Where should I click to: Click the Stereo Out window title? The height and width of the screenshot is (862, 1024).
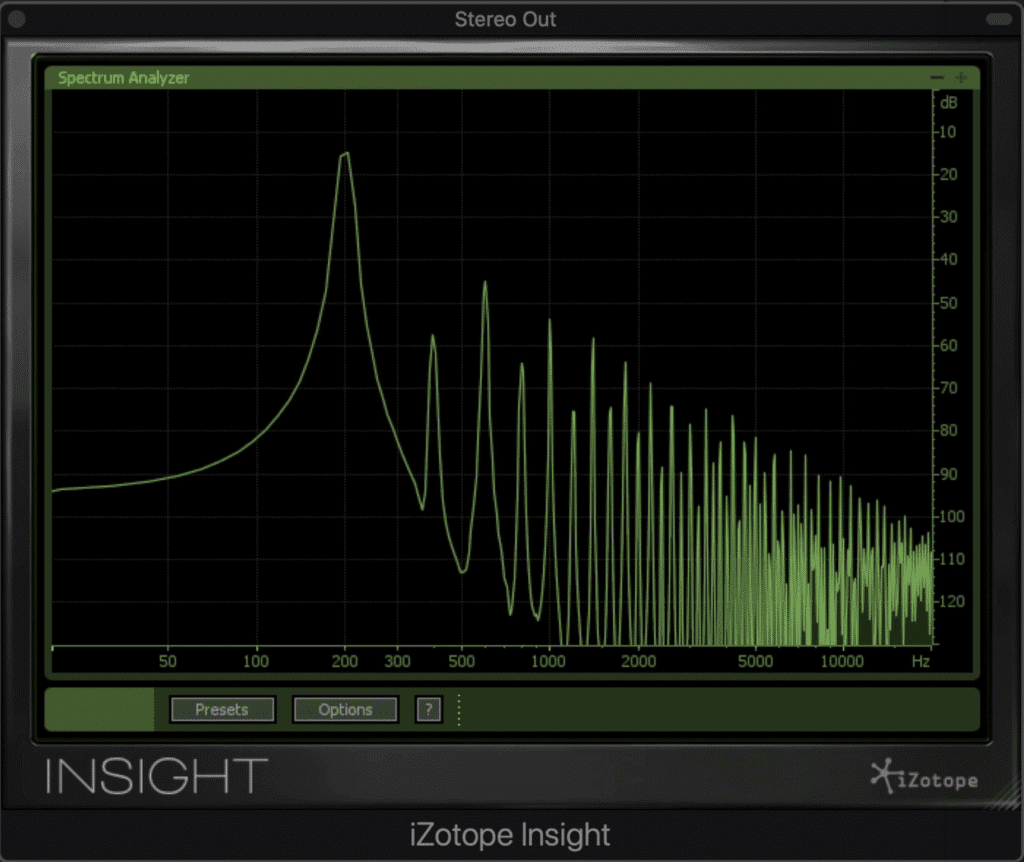pyautogui.click(x=505, y=20)
